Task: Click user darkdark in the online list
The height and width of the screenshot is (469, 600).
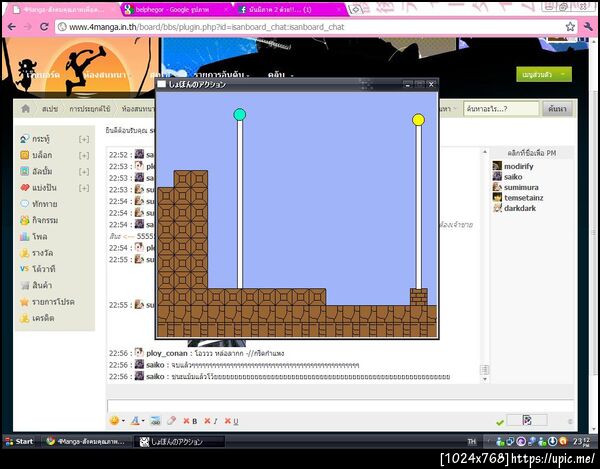Action: (520, 208)
